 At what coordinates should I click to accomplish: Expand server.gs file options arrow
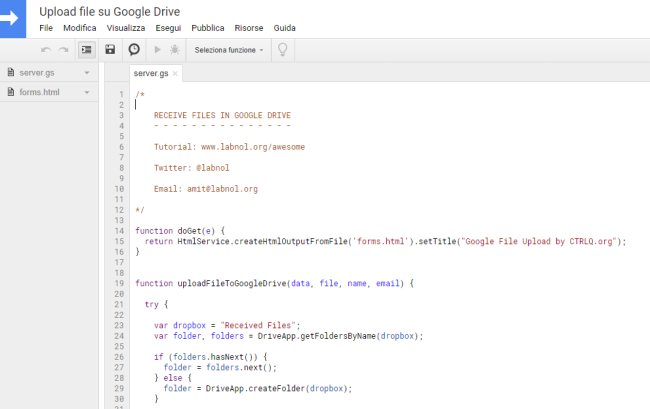[x=87, y=73]
